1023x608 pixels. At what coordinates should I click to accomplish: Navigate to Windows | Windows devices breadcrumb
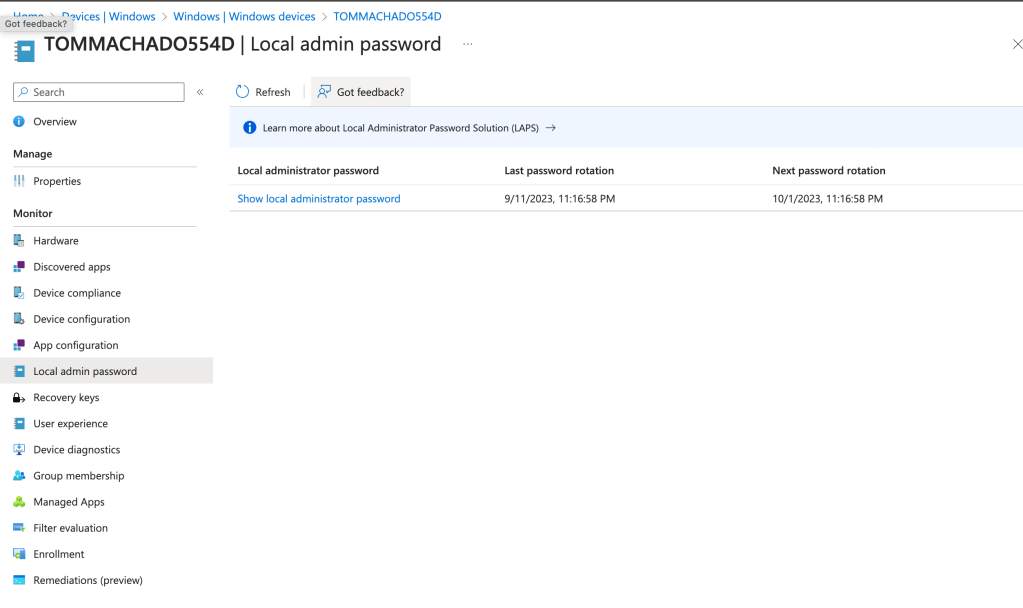[x=244, y=16]
